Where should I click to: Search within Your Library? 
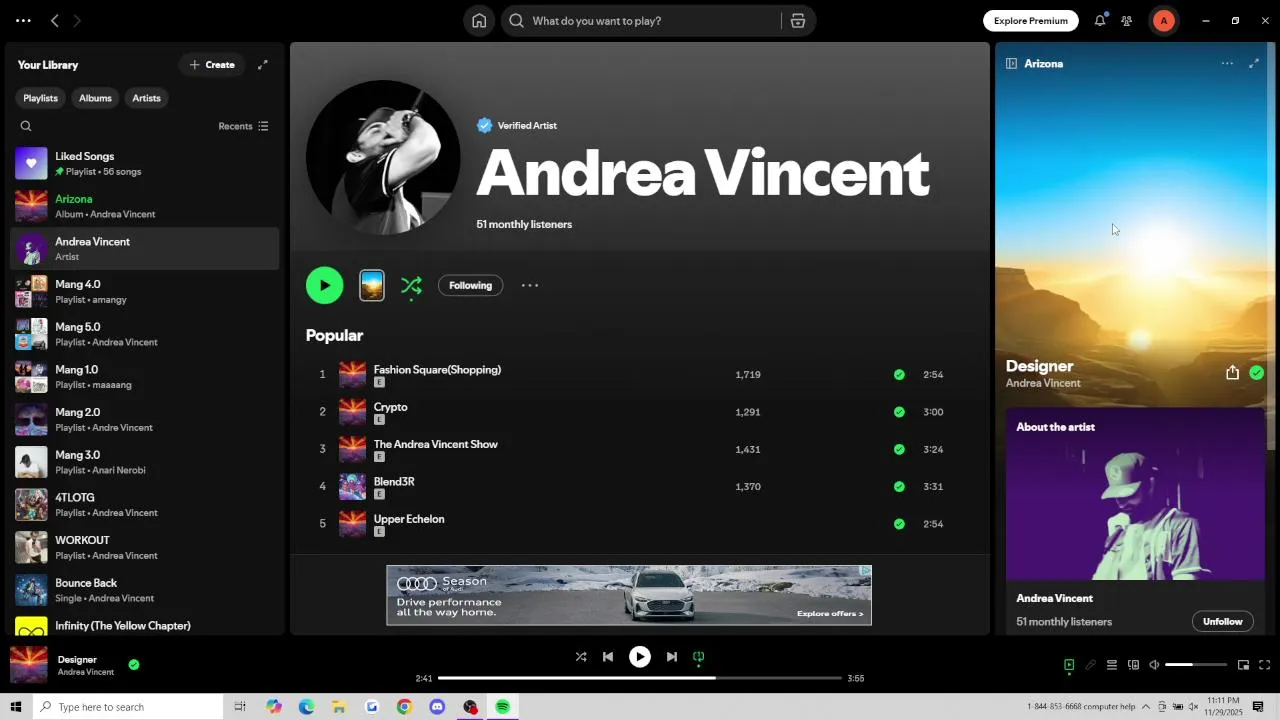point(26,126)
